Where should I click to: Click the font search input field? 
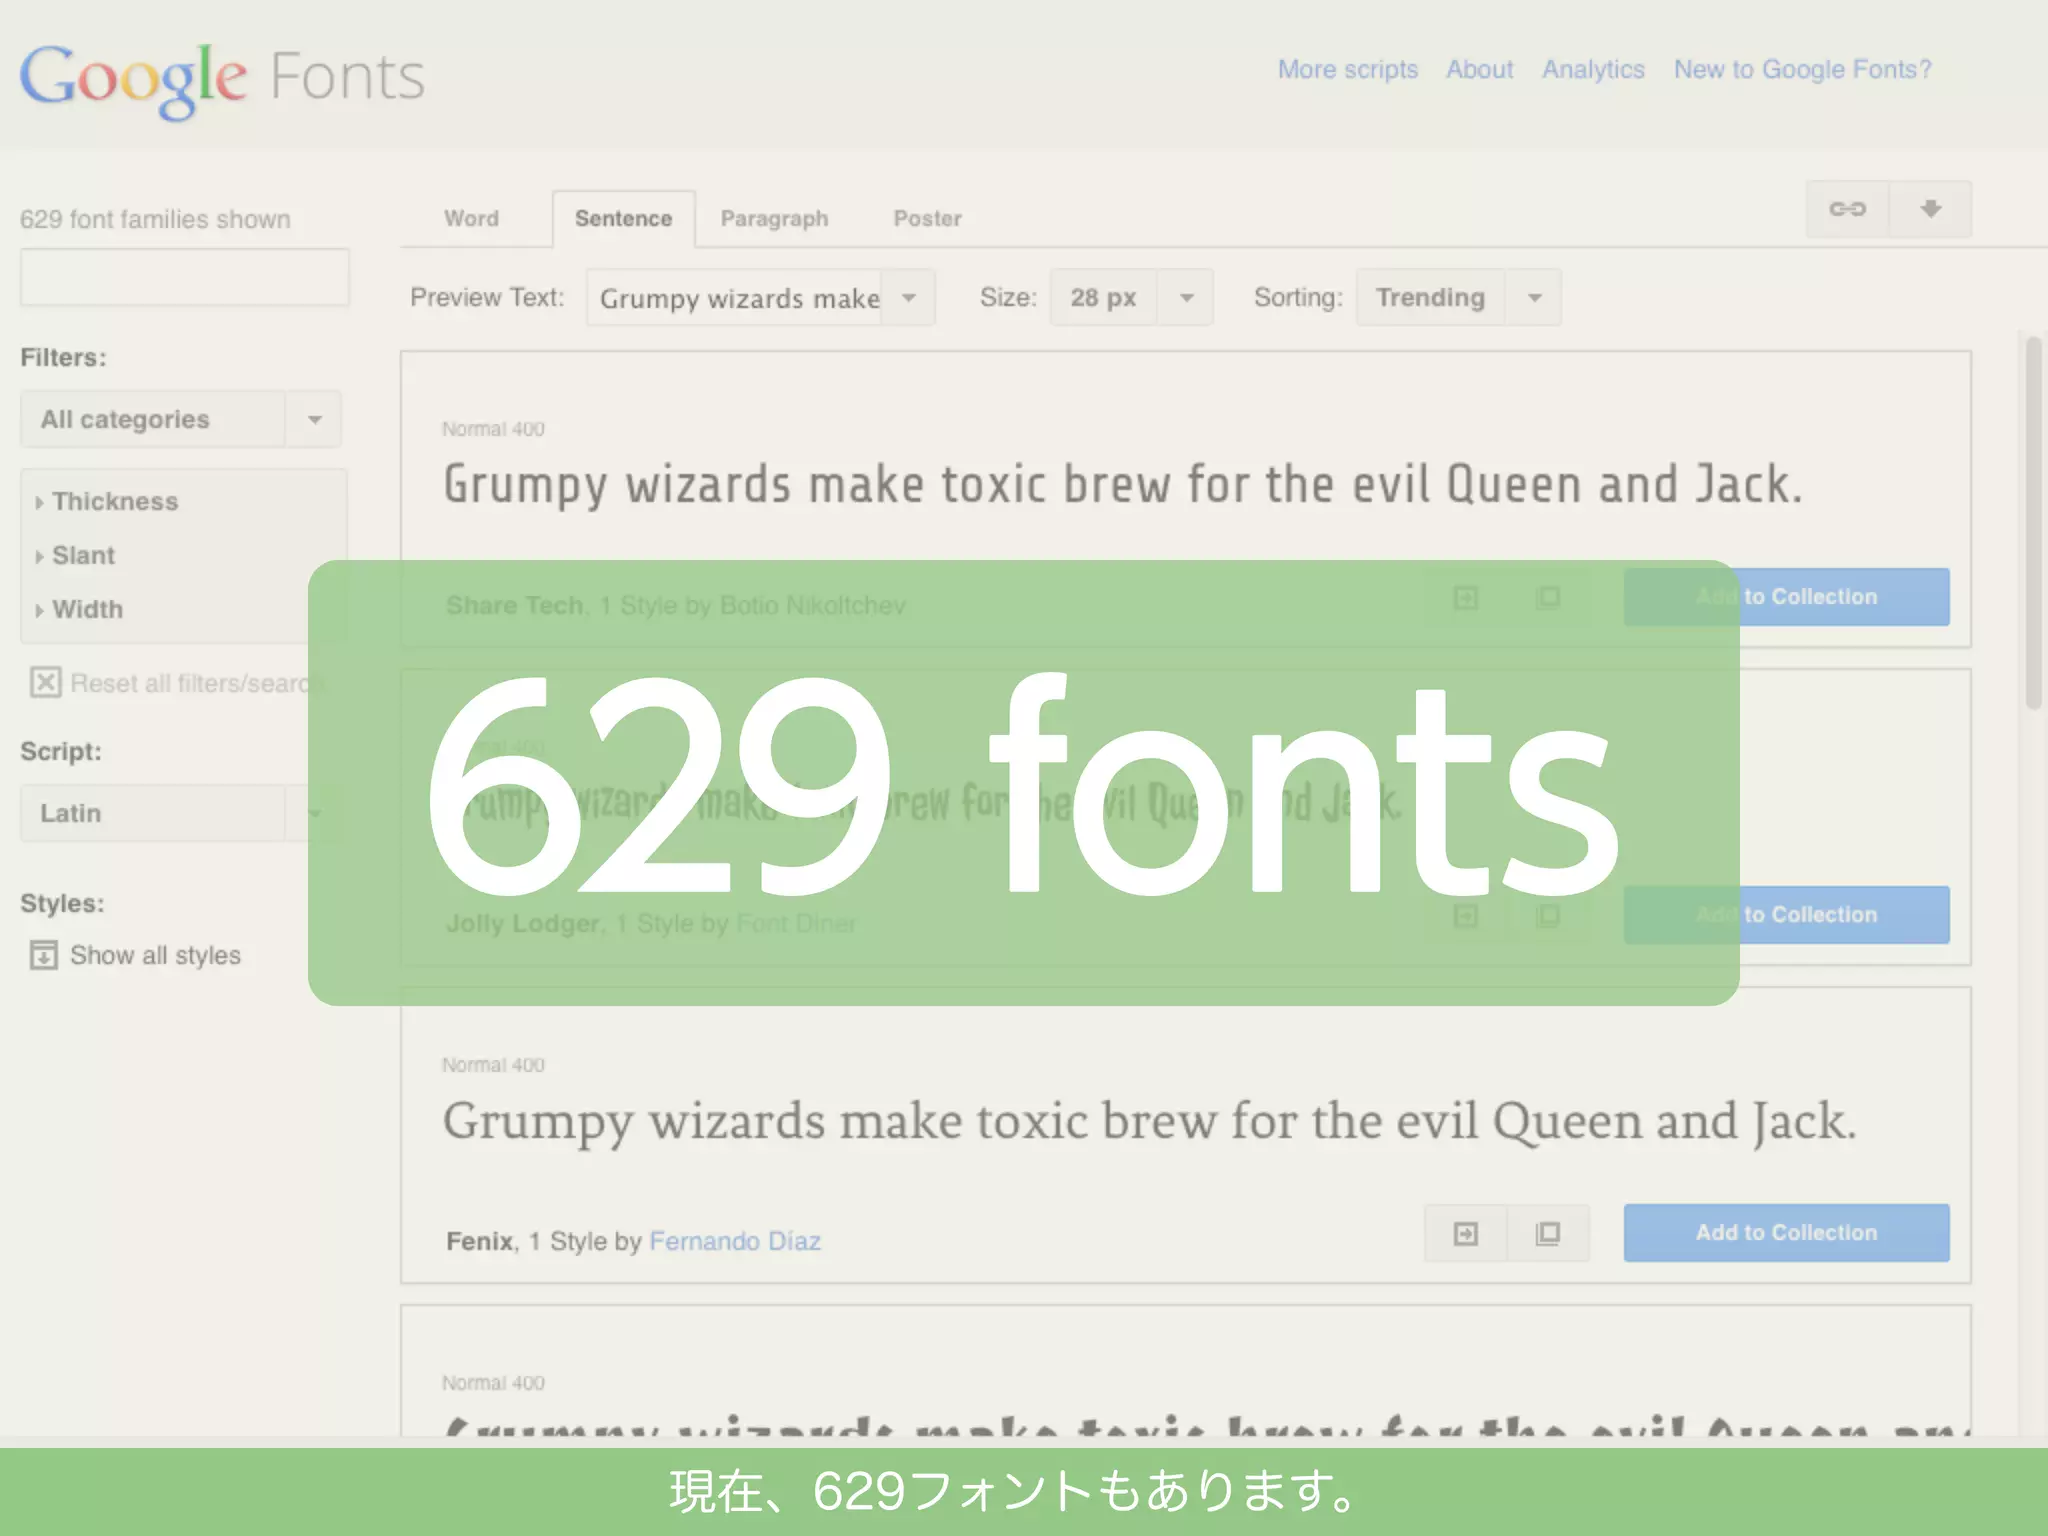point(185,277)
